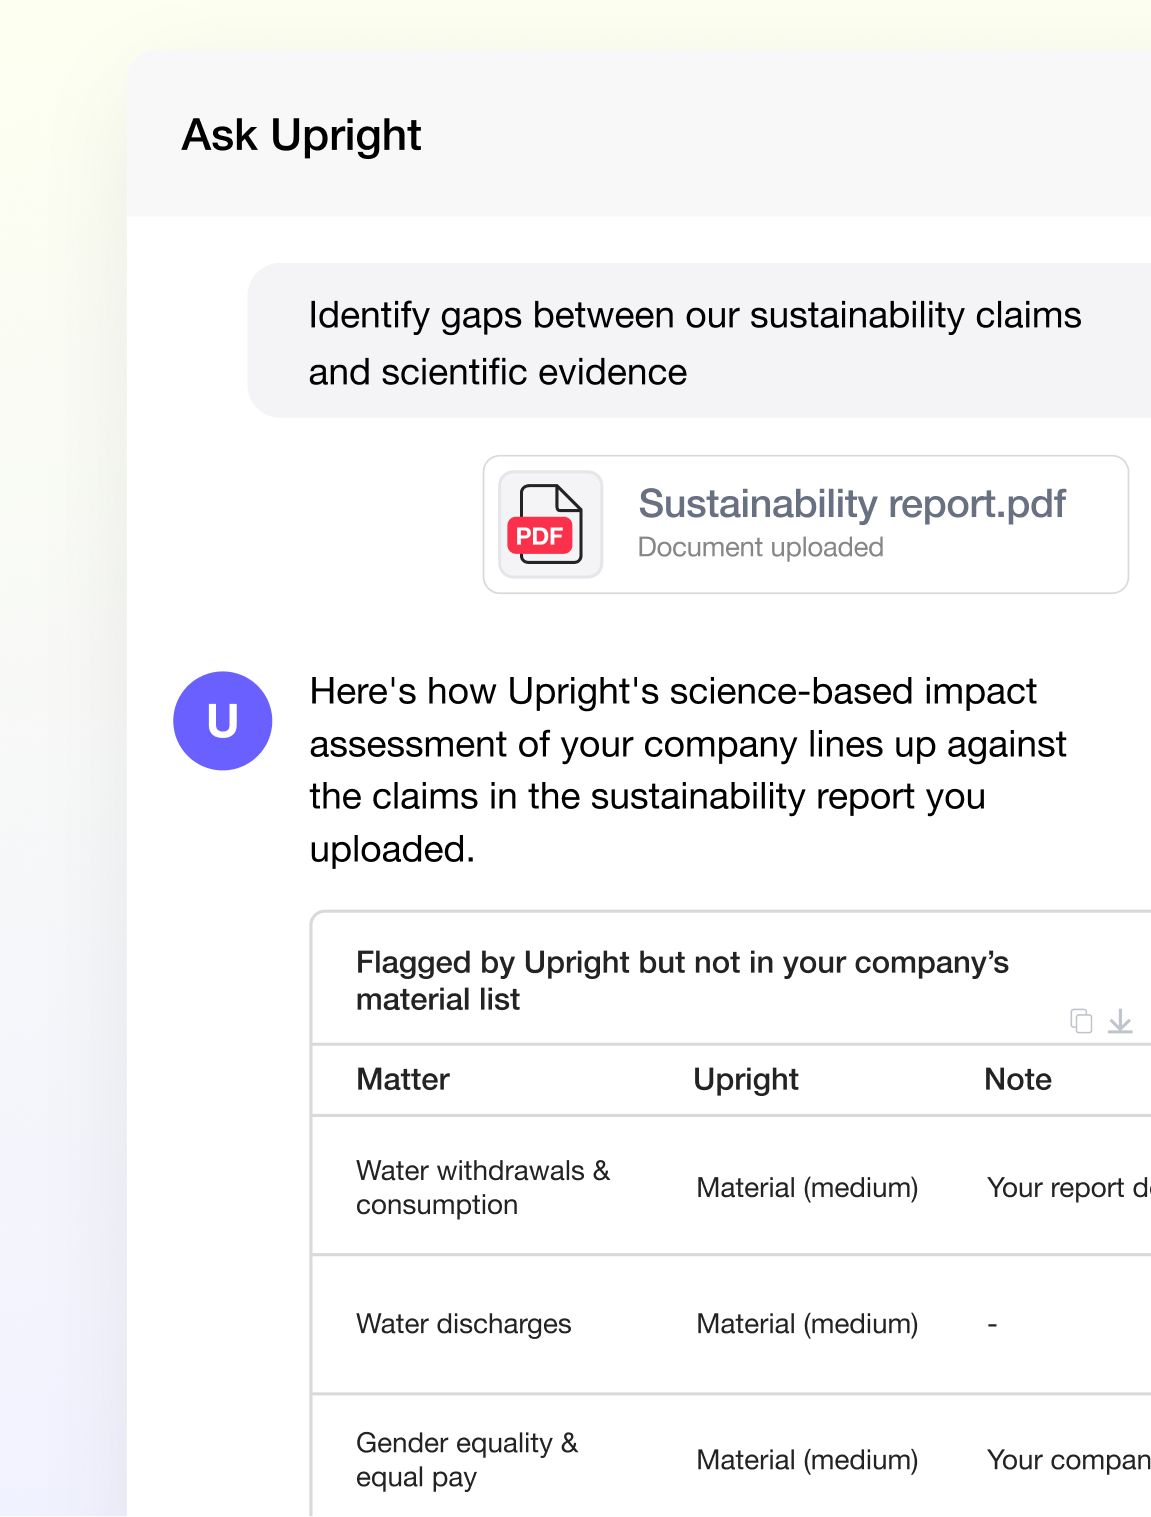
Task: Click the 'Flagged by Upright' table title
Action: tap(682, 980)
